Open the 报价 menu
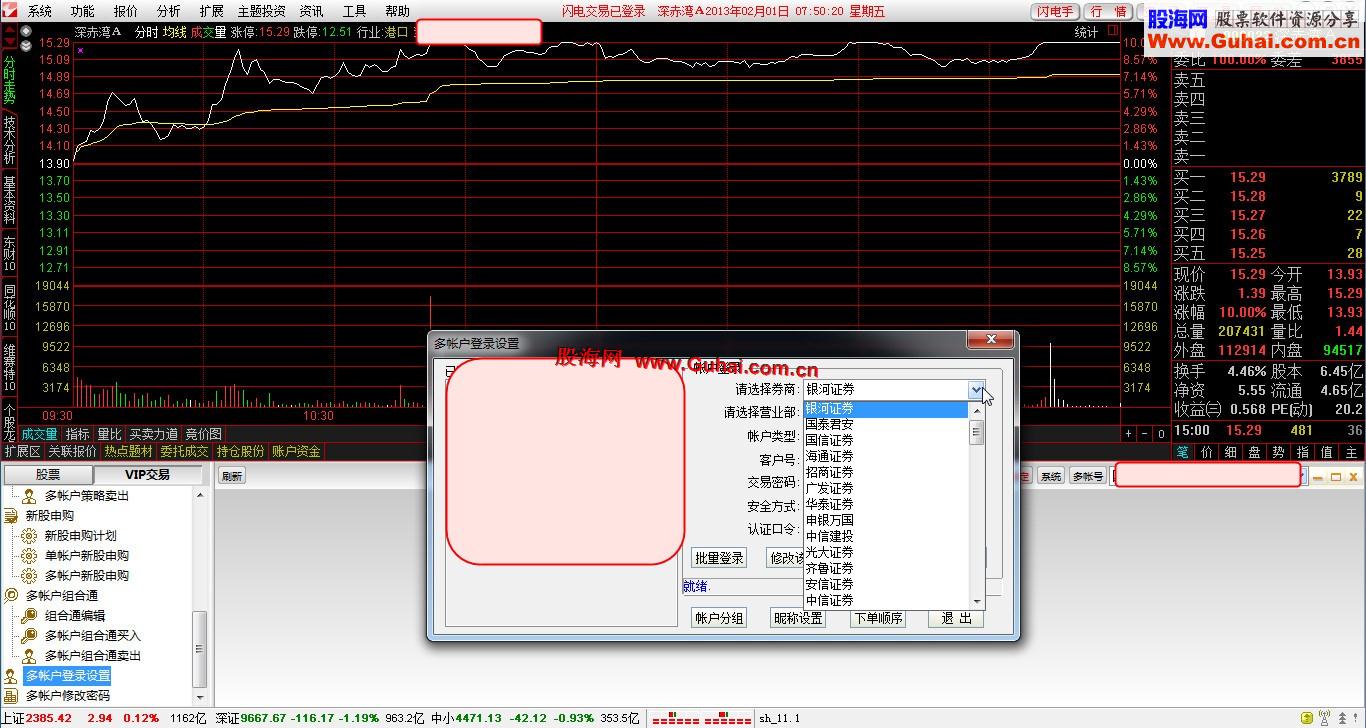Viewport: 1366px width, 728px height. pyautogui.click(x=126, y=11)
